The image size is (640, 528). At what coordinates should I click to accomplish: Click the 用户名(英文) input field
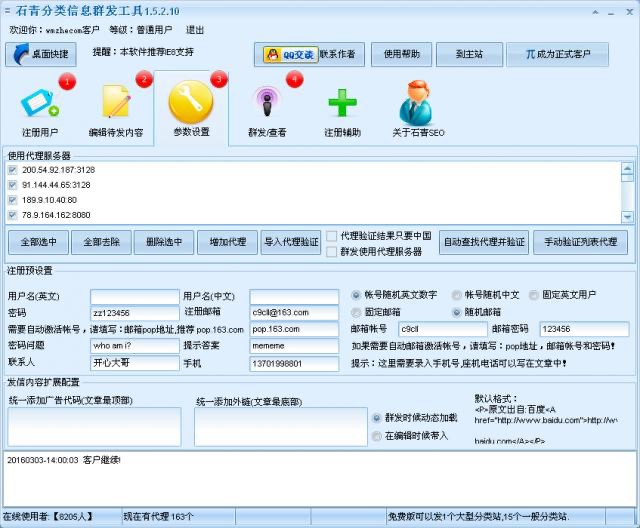coord(135,297)
